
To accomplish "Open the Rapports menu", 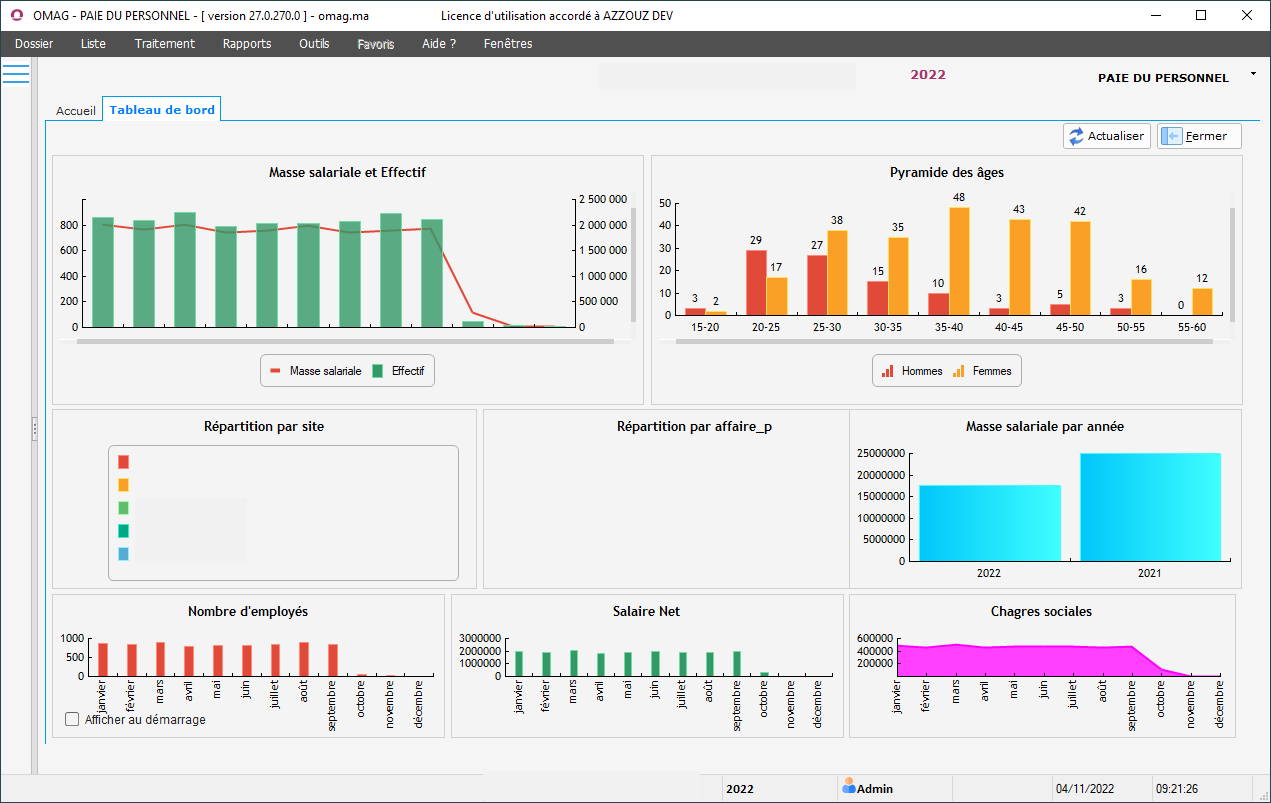I will (247, 44).
